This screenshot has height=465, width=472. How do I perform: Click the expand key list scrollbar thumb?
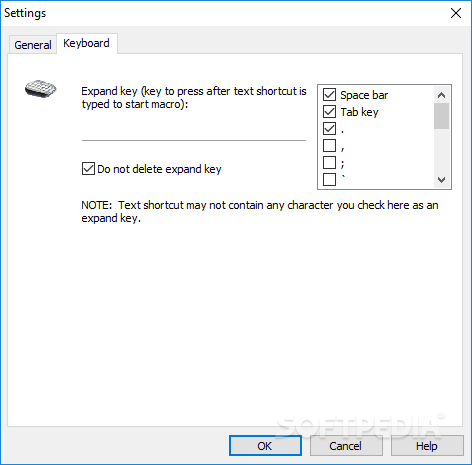(441, 116)
